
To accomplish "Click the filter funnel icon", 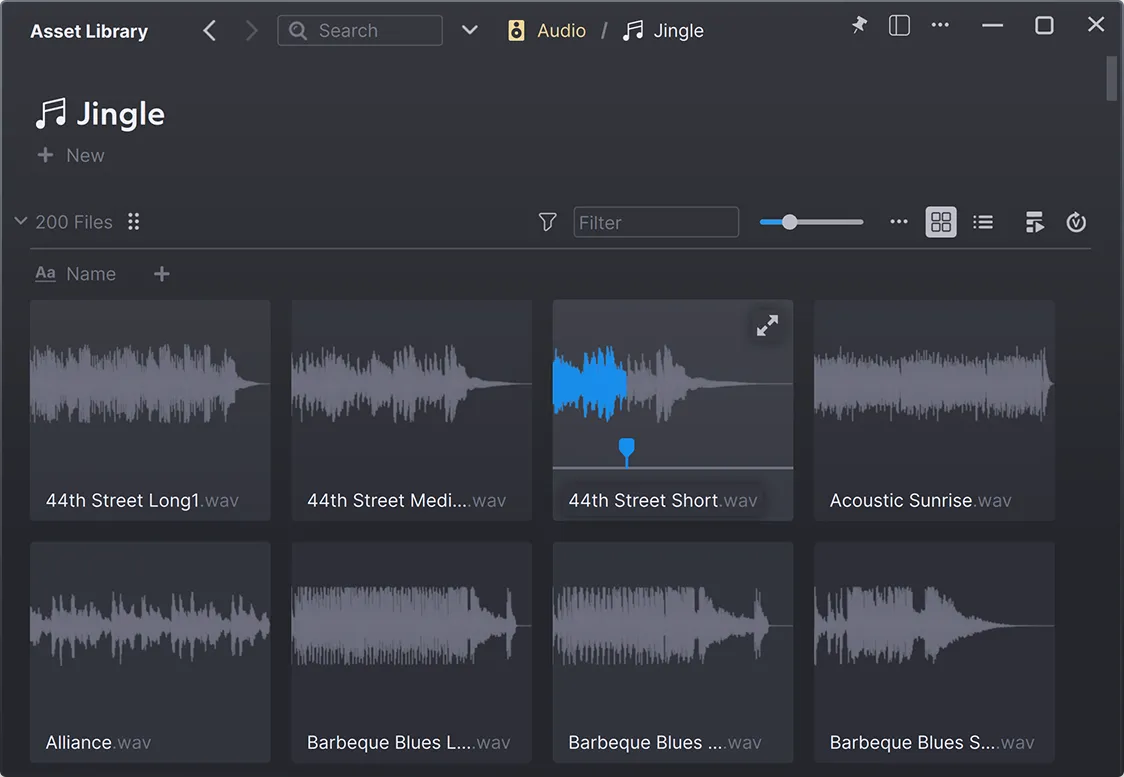I will (x=547, y=222).
